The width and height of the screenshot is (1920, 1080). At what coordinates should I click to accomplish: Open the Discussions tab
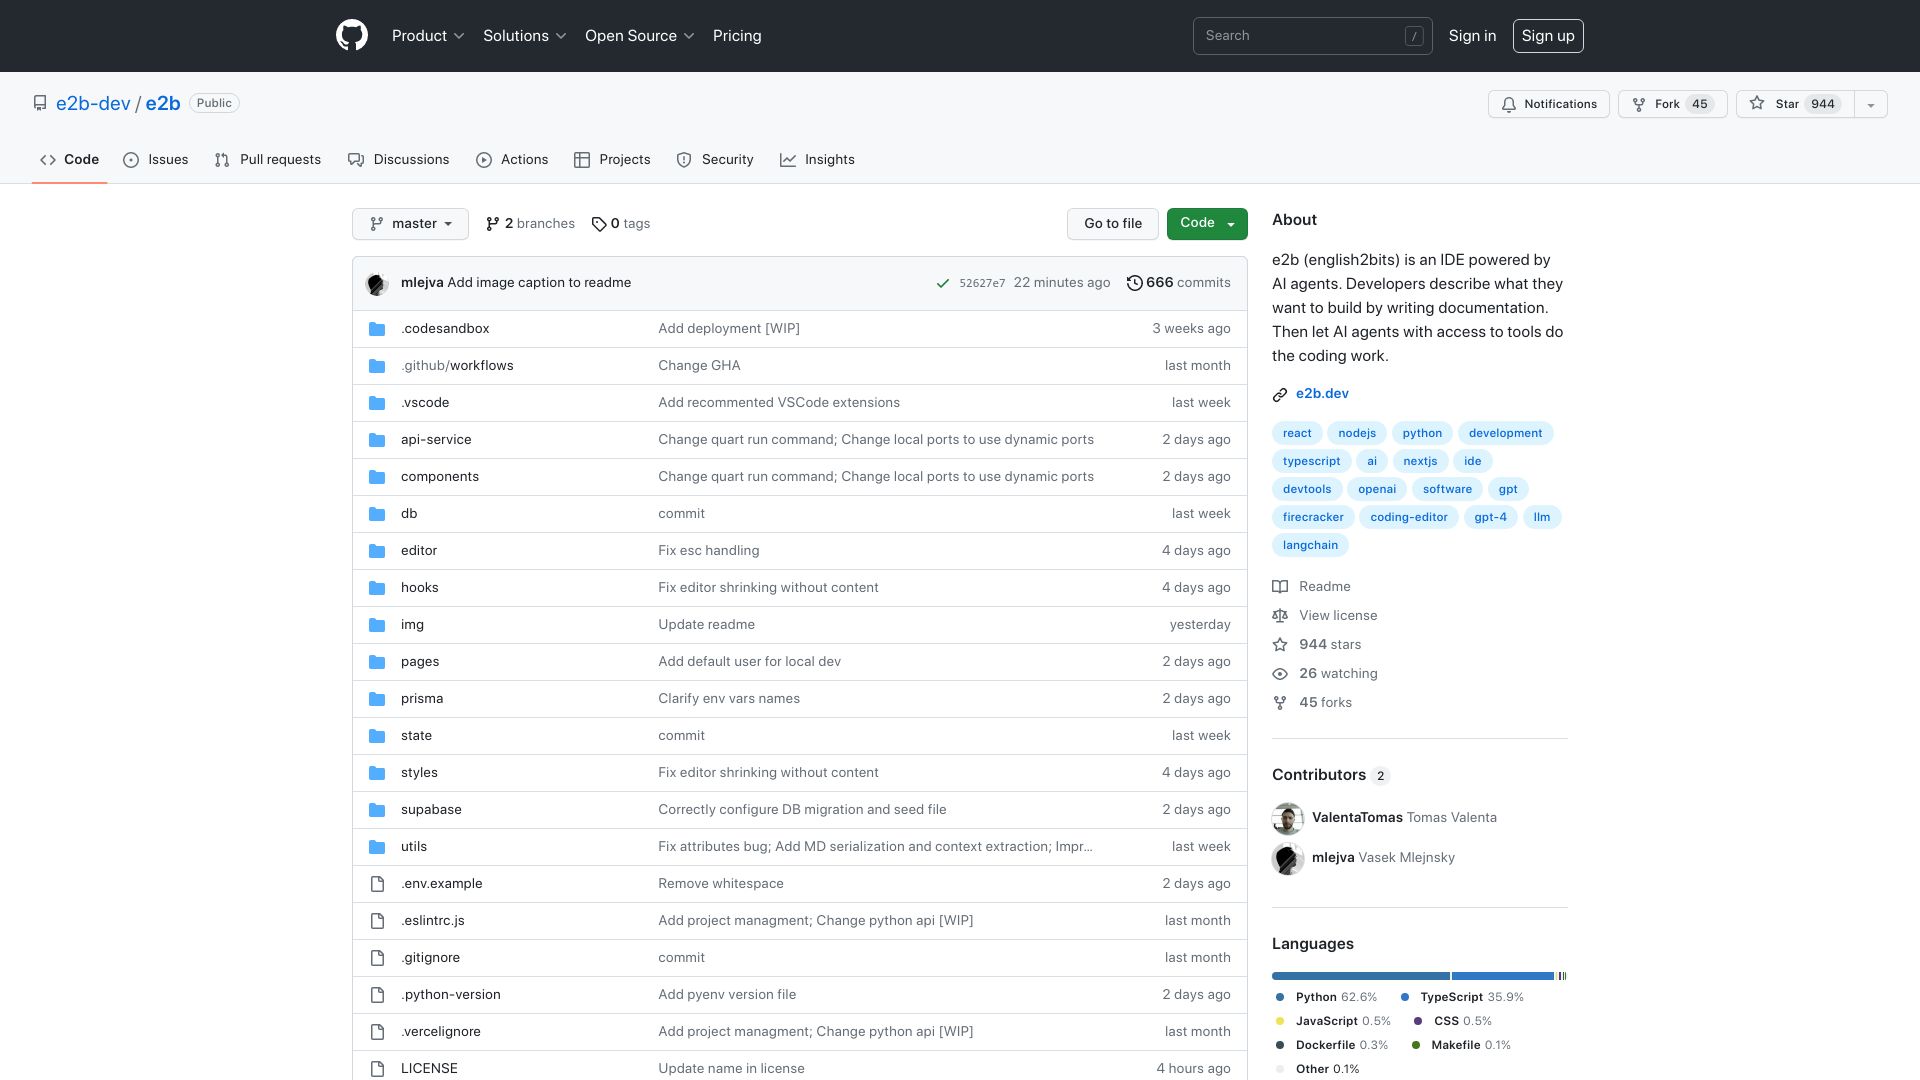coord(399,160)
